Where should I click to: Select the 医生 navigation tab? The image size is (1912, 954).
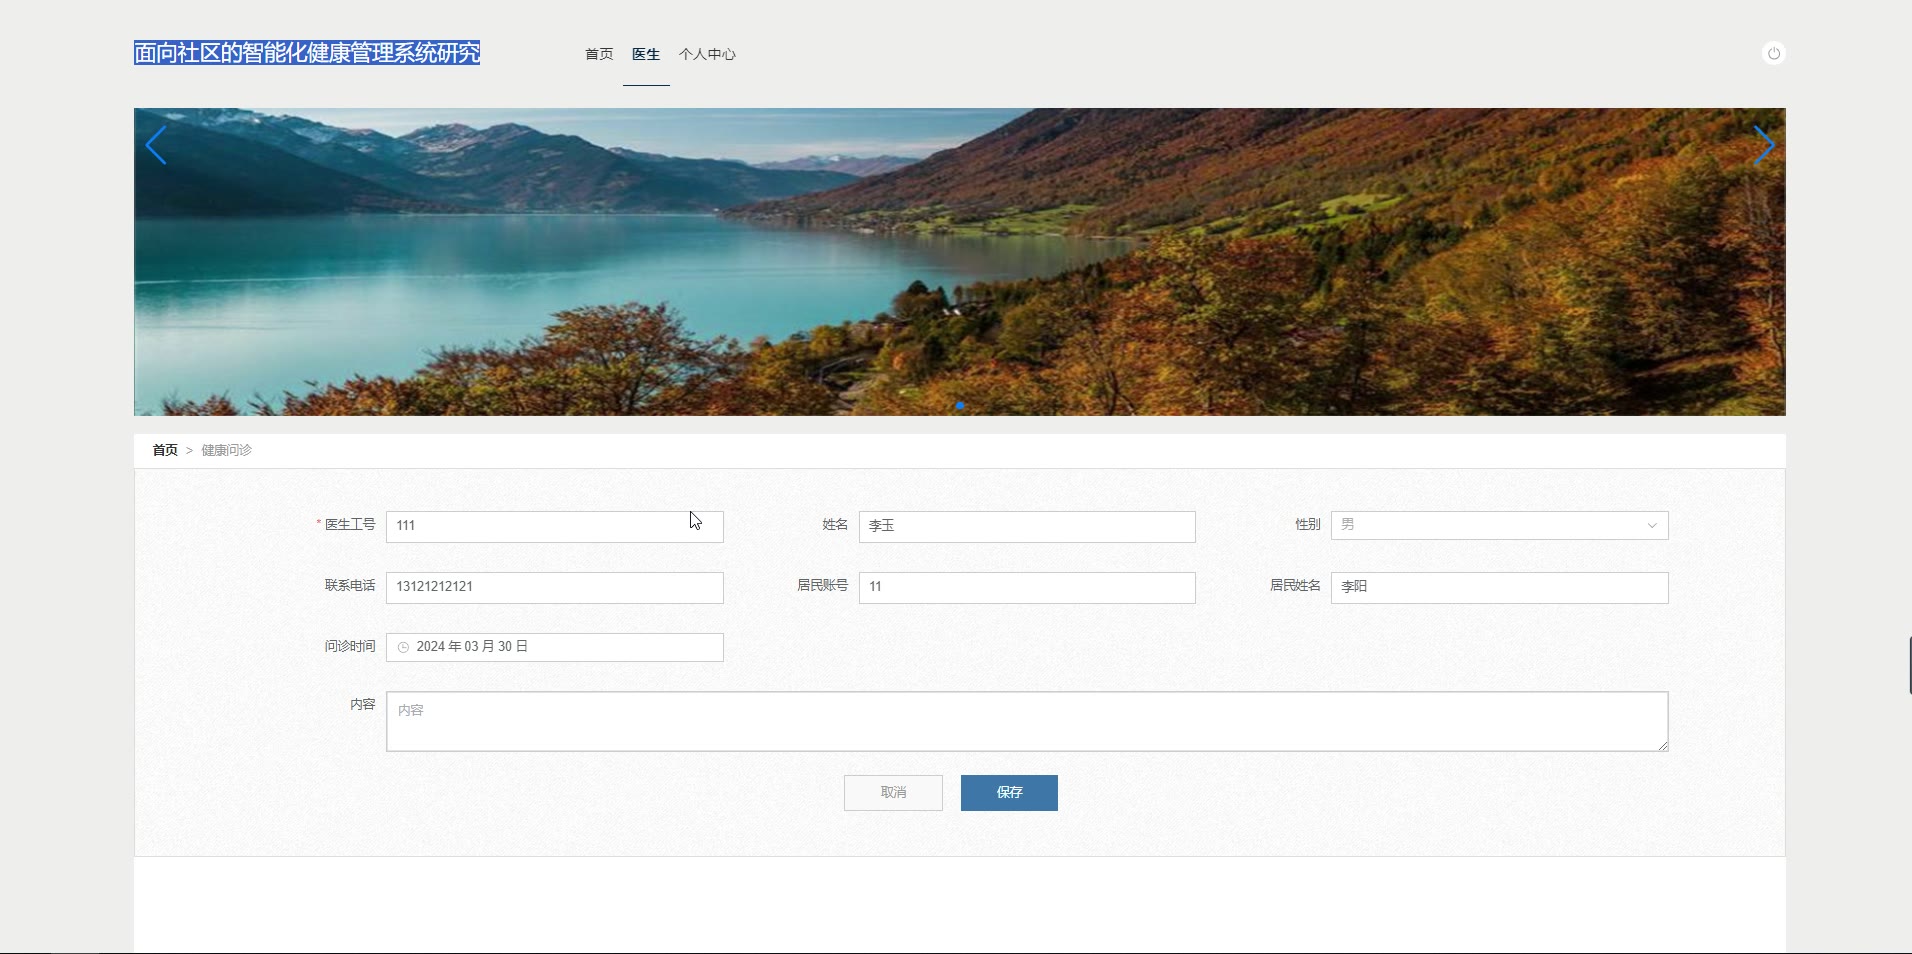pos(646,54)
